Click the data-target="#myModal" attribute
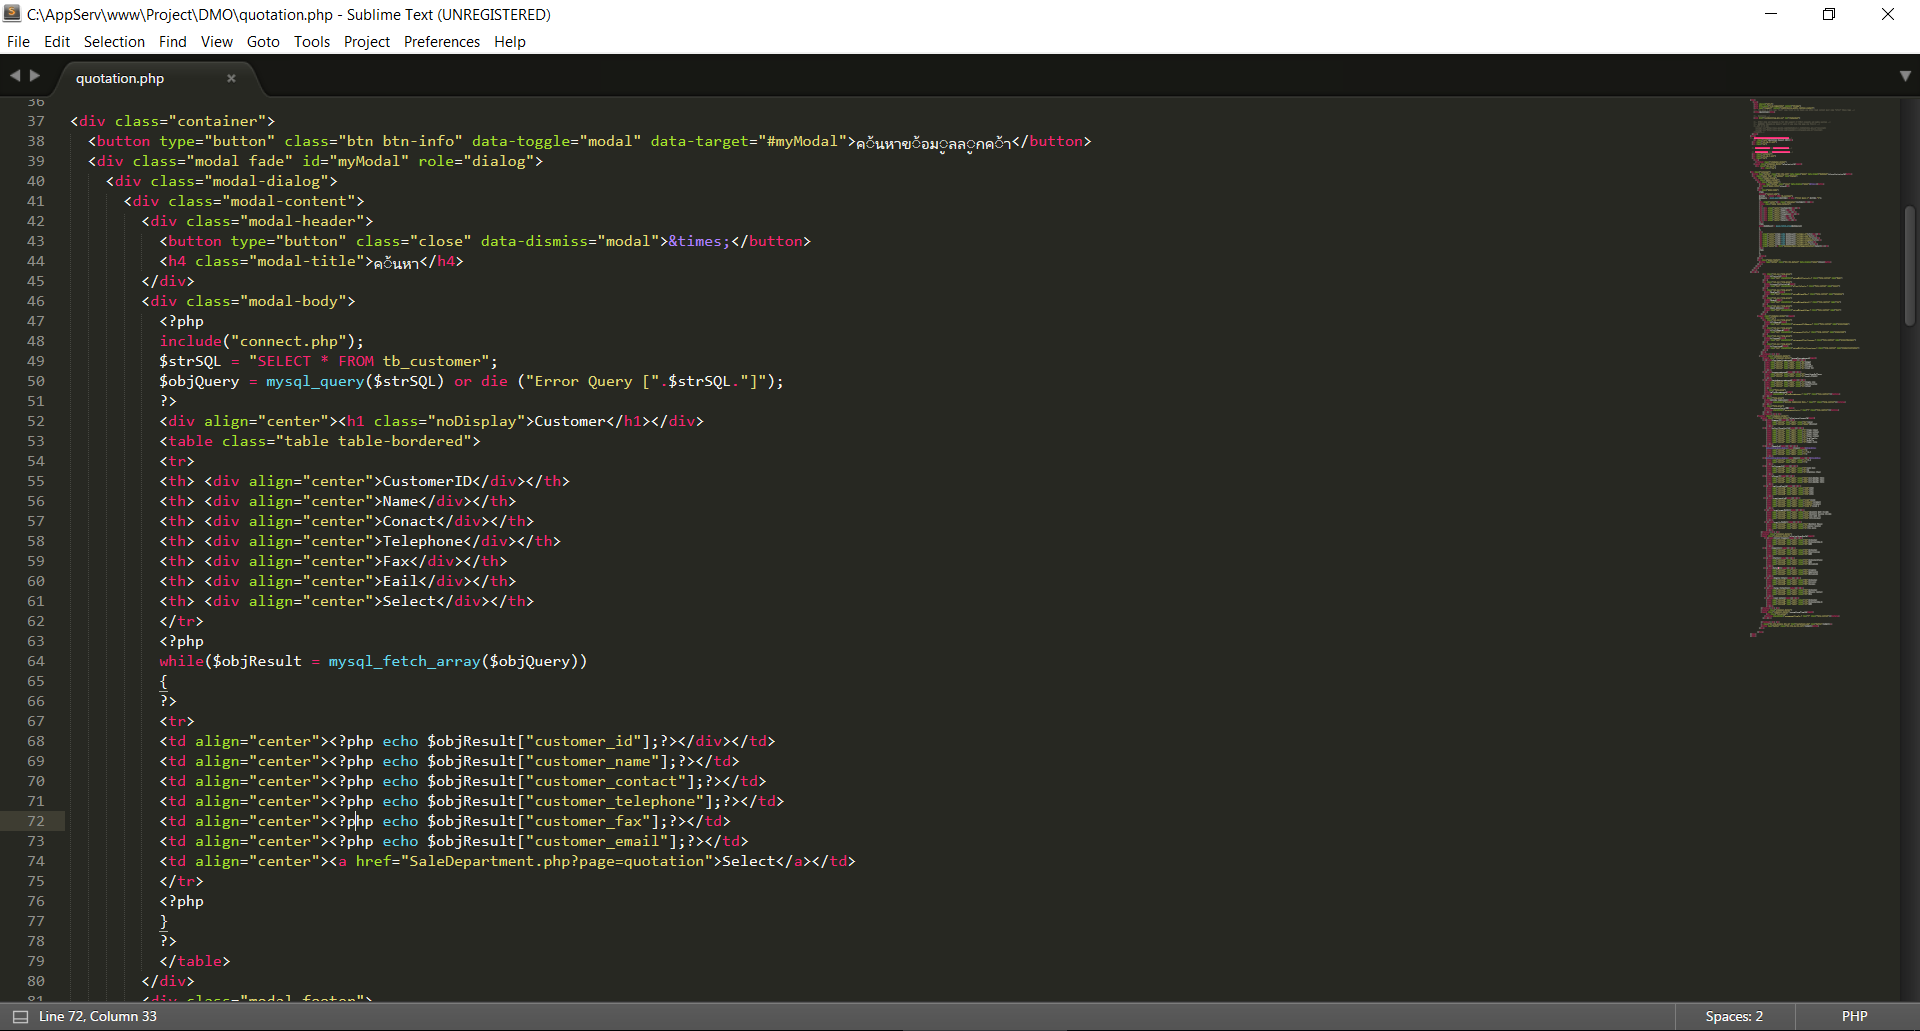The width and height of the screenshot is (1920, 1031). pyautogui.click(x=748, y=141)
